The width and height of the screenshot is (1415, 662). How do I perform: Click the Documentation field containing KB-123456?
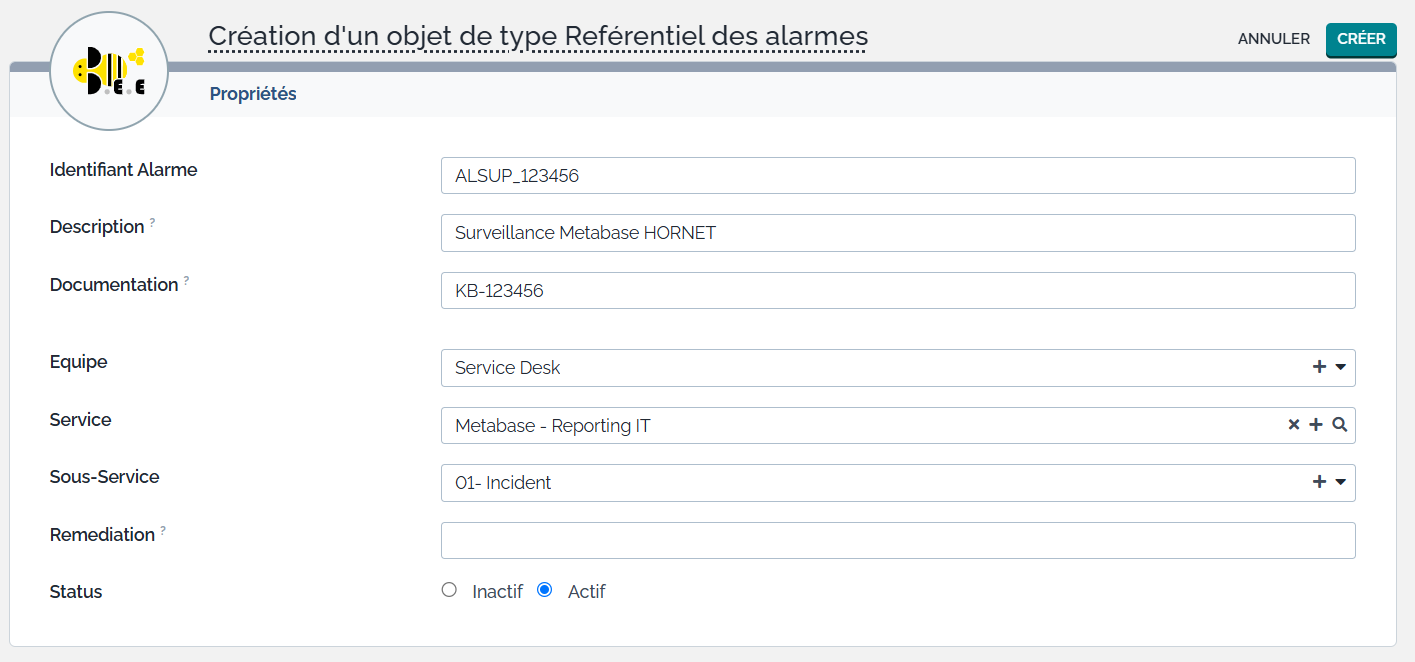pyautogui.click(x=898, y=291)
